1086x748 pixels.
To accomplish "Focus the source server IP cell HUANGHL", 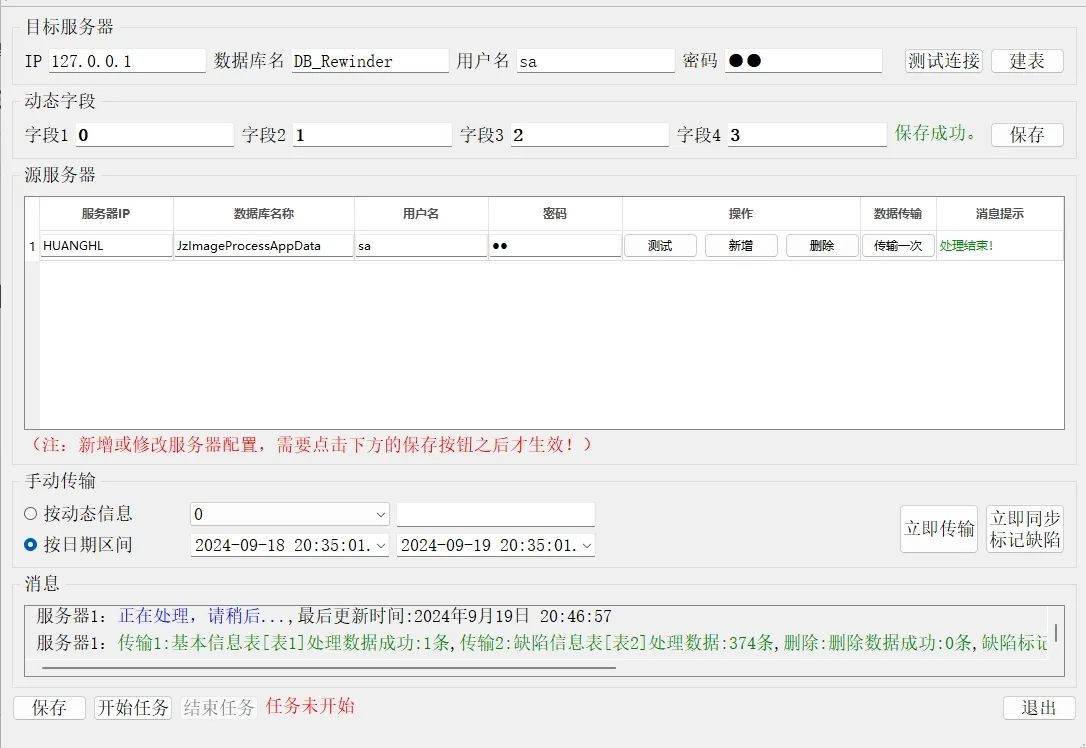I will [x=106, y=246].
